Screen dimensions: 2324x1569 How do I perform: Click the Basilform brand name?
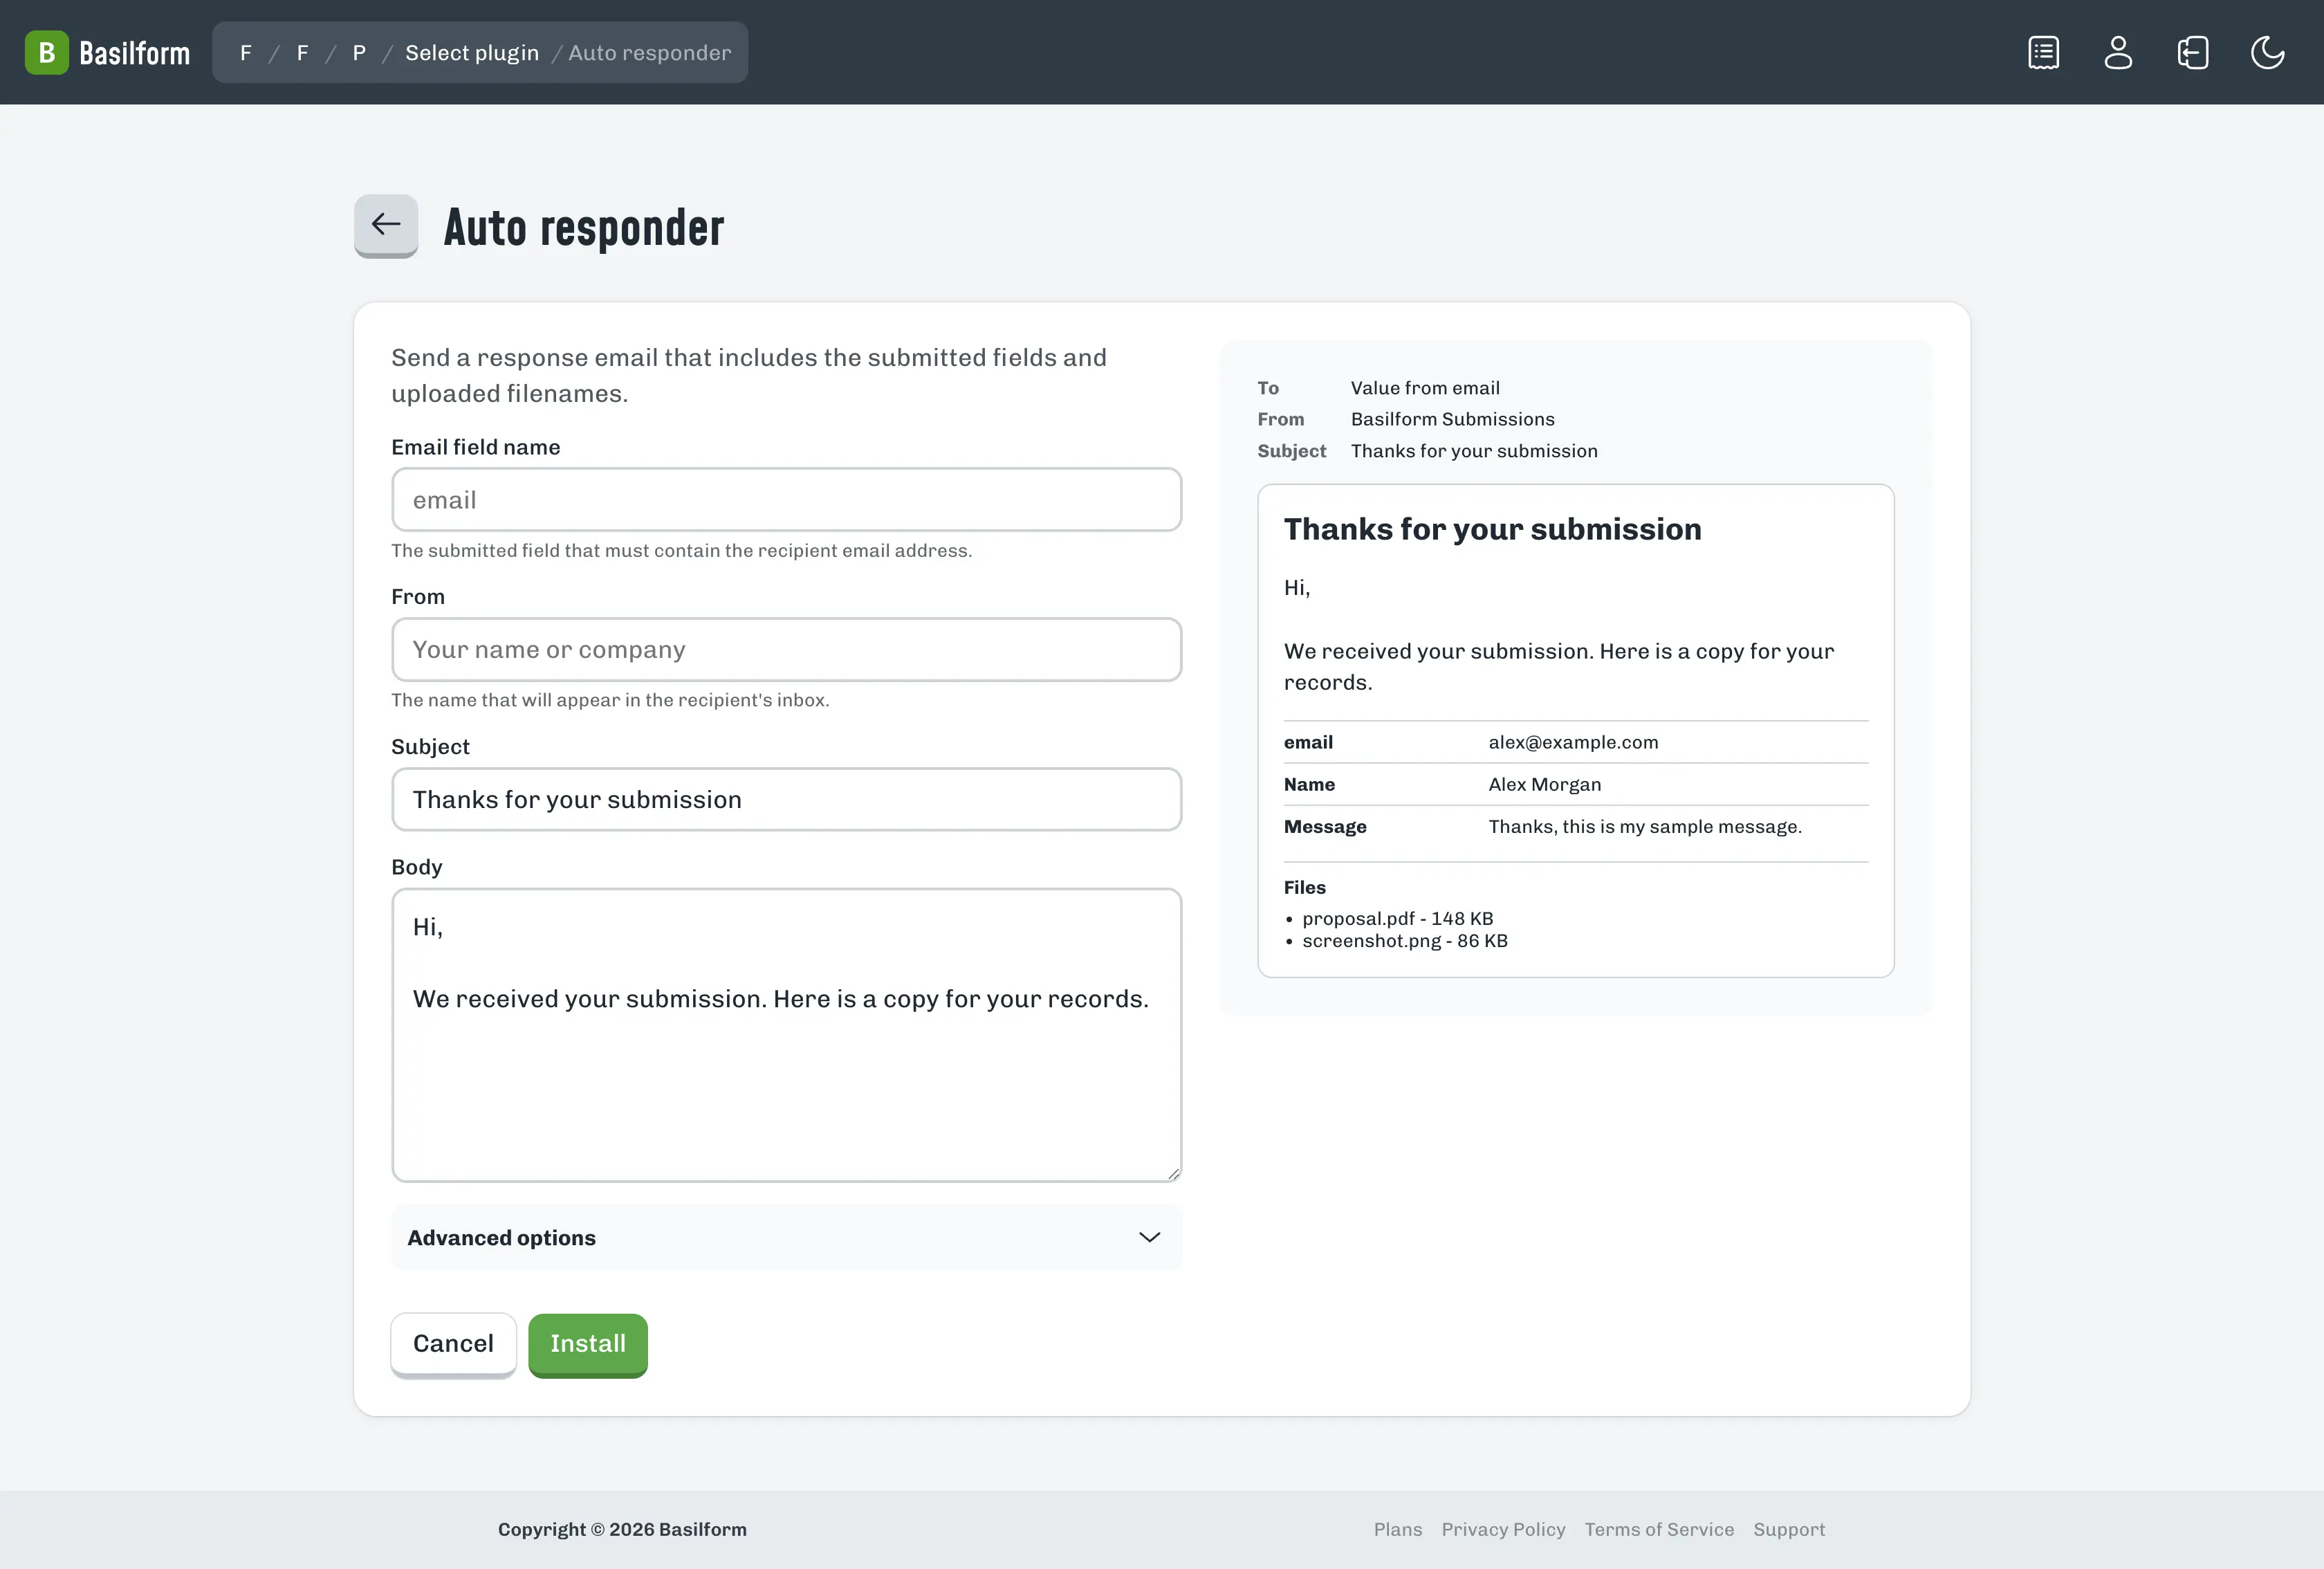click(x=135, y=53)
